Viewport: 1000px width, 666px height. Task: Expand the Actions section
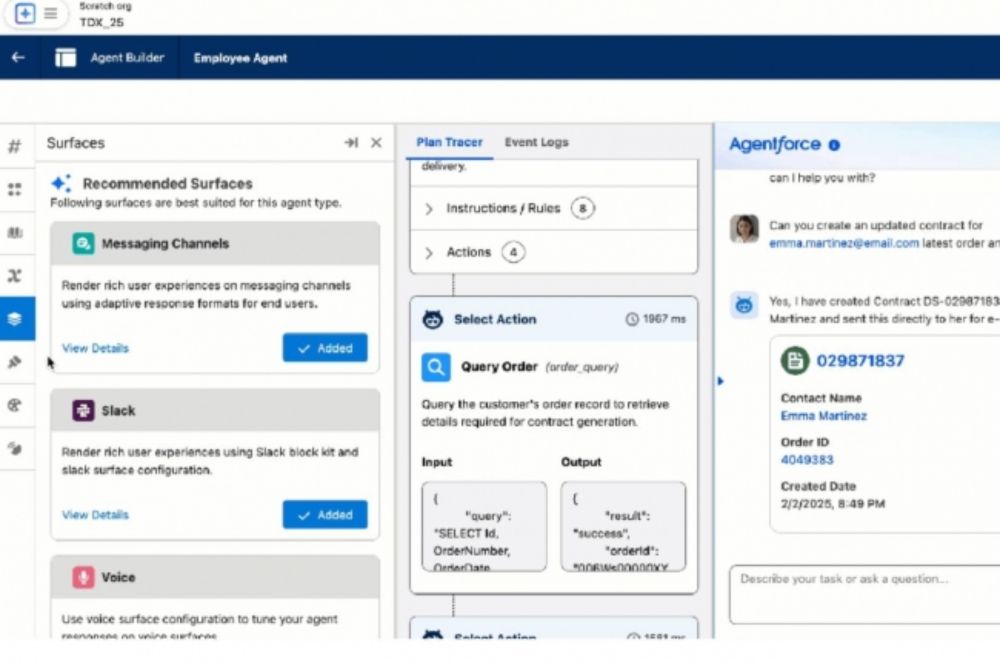click(x=429, y=253)
